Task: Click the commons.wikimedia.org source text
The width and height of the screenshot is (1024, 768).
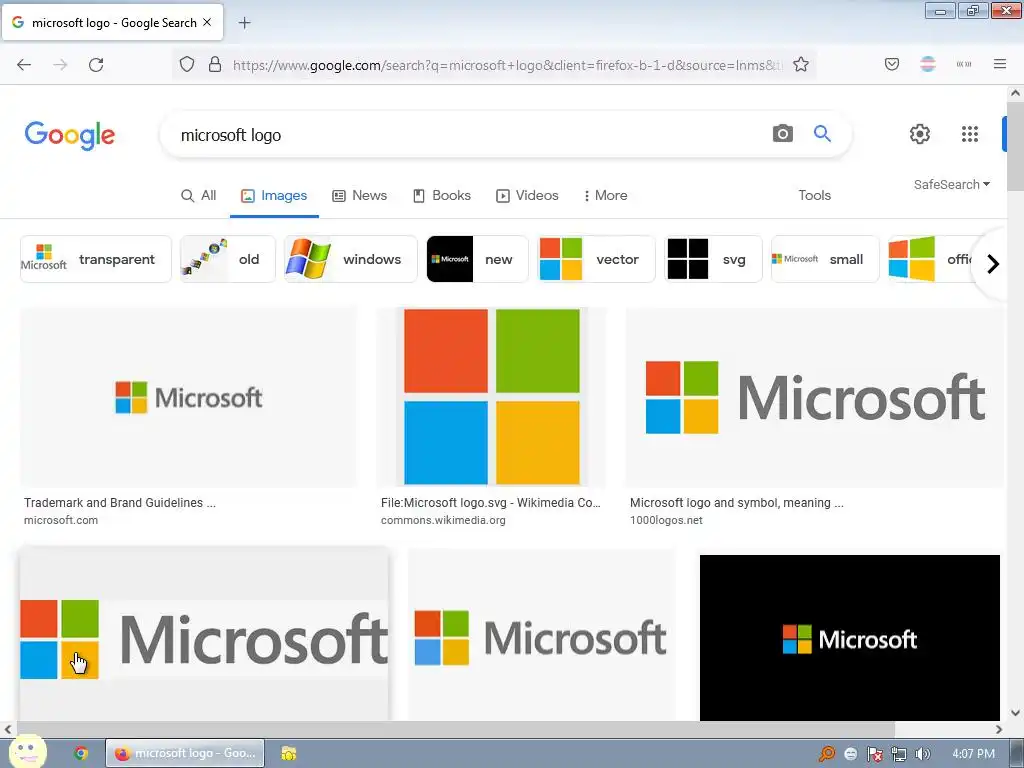Action: coord(443,520)
